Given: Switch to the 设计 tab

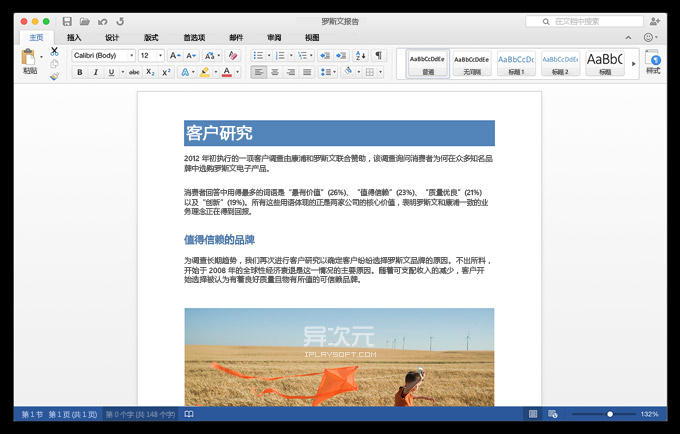Looking at the screenshot, I should coord(112,38).
